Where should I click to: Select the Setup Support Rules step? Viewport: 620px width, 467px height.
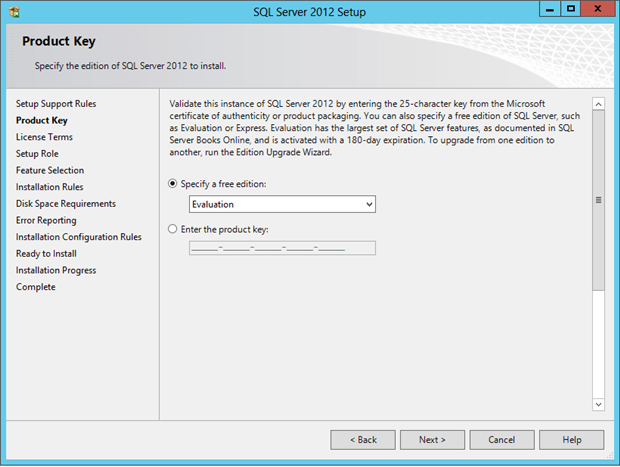(x=56, y=104)
